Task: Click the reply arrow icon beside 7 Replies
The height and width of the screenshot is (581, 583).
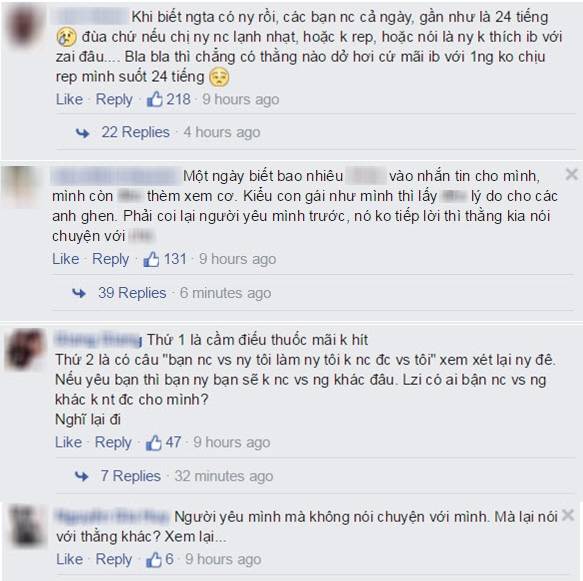Action: pyautogui.click(x=81, y=476)
